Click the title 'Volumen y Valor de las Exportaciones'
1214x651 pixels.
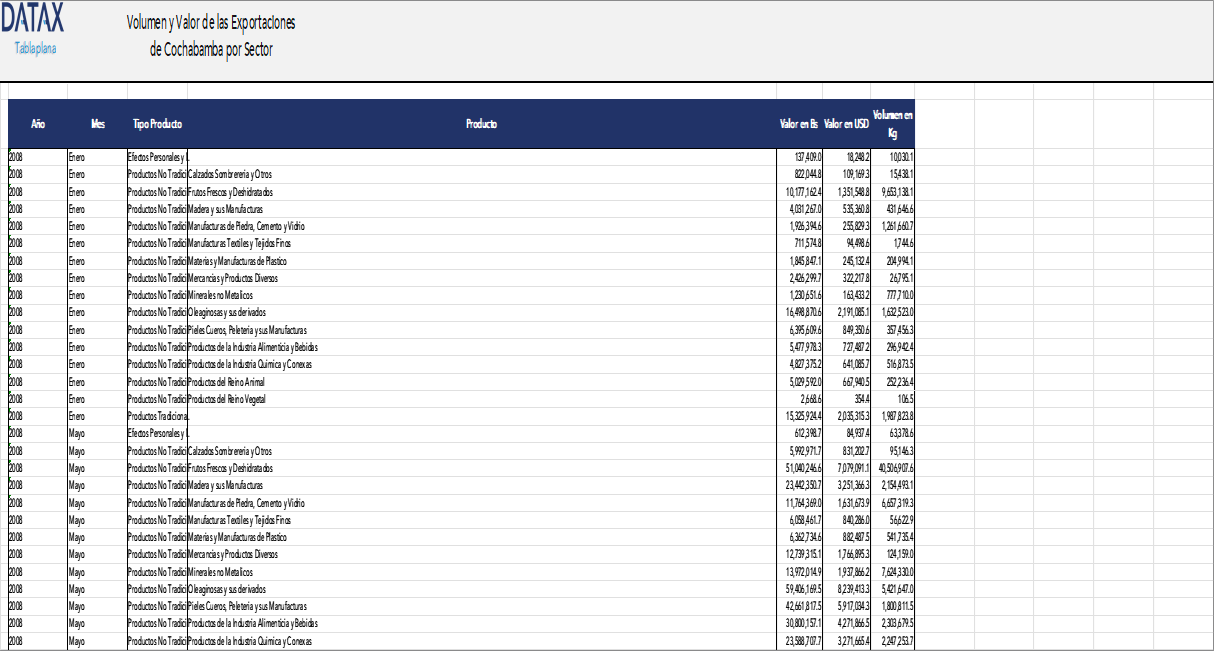pos(210,23)
